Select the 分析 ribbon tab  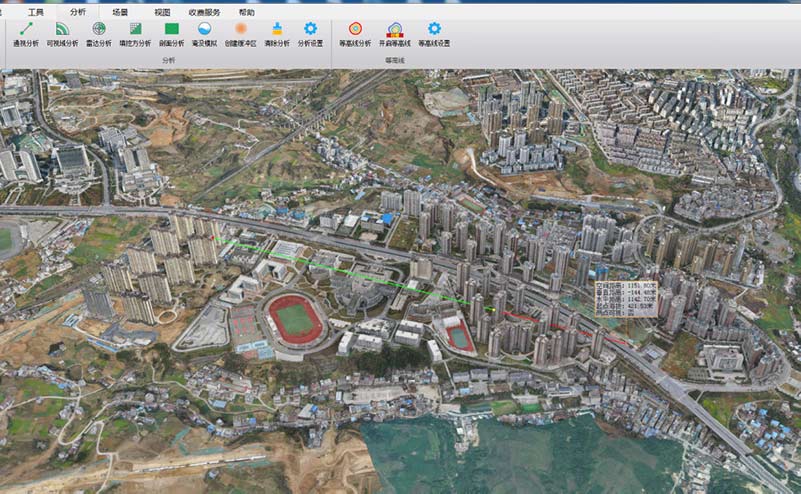pos(78,12)
